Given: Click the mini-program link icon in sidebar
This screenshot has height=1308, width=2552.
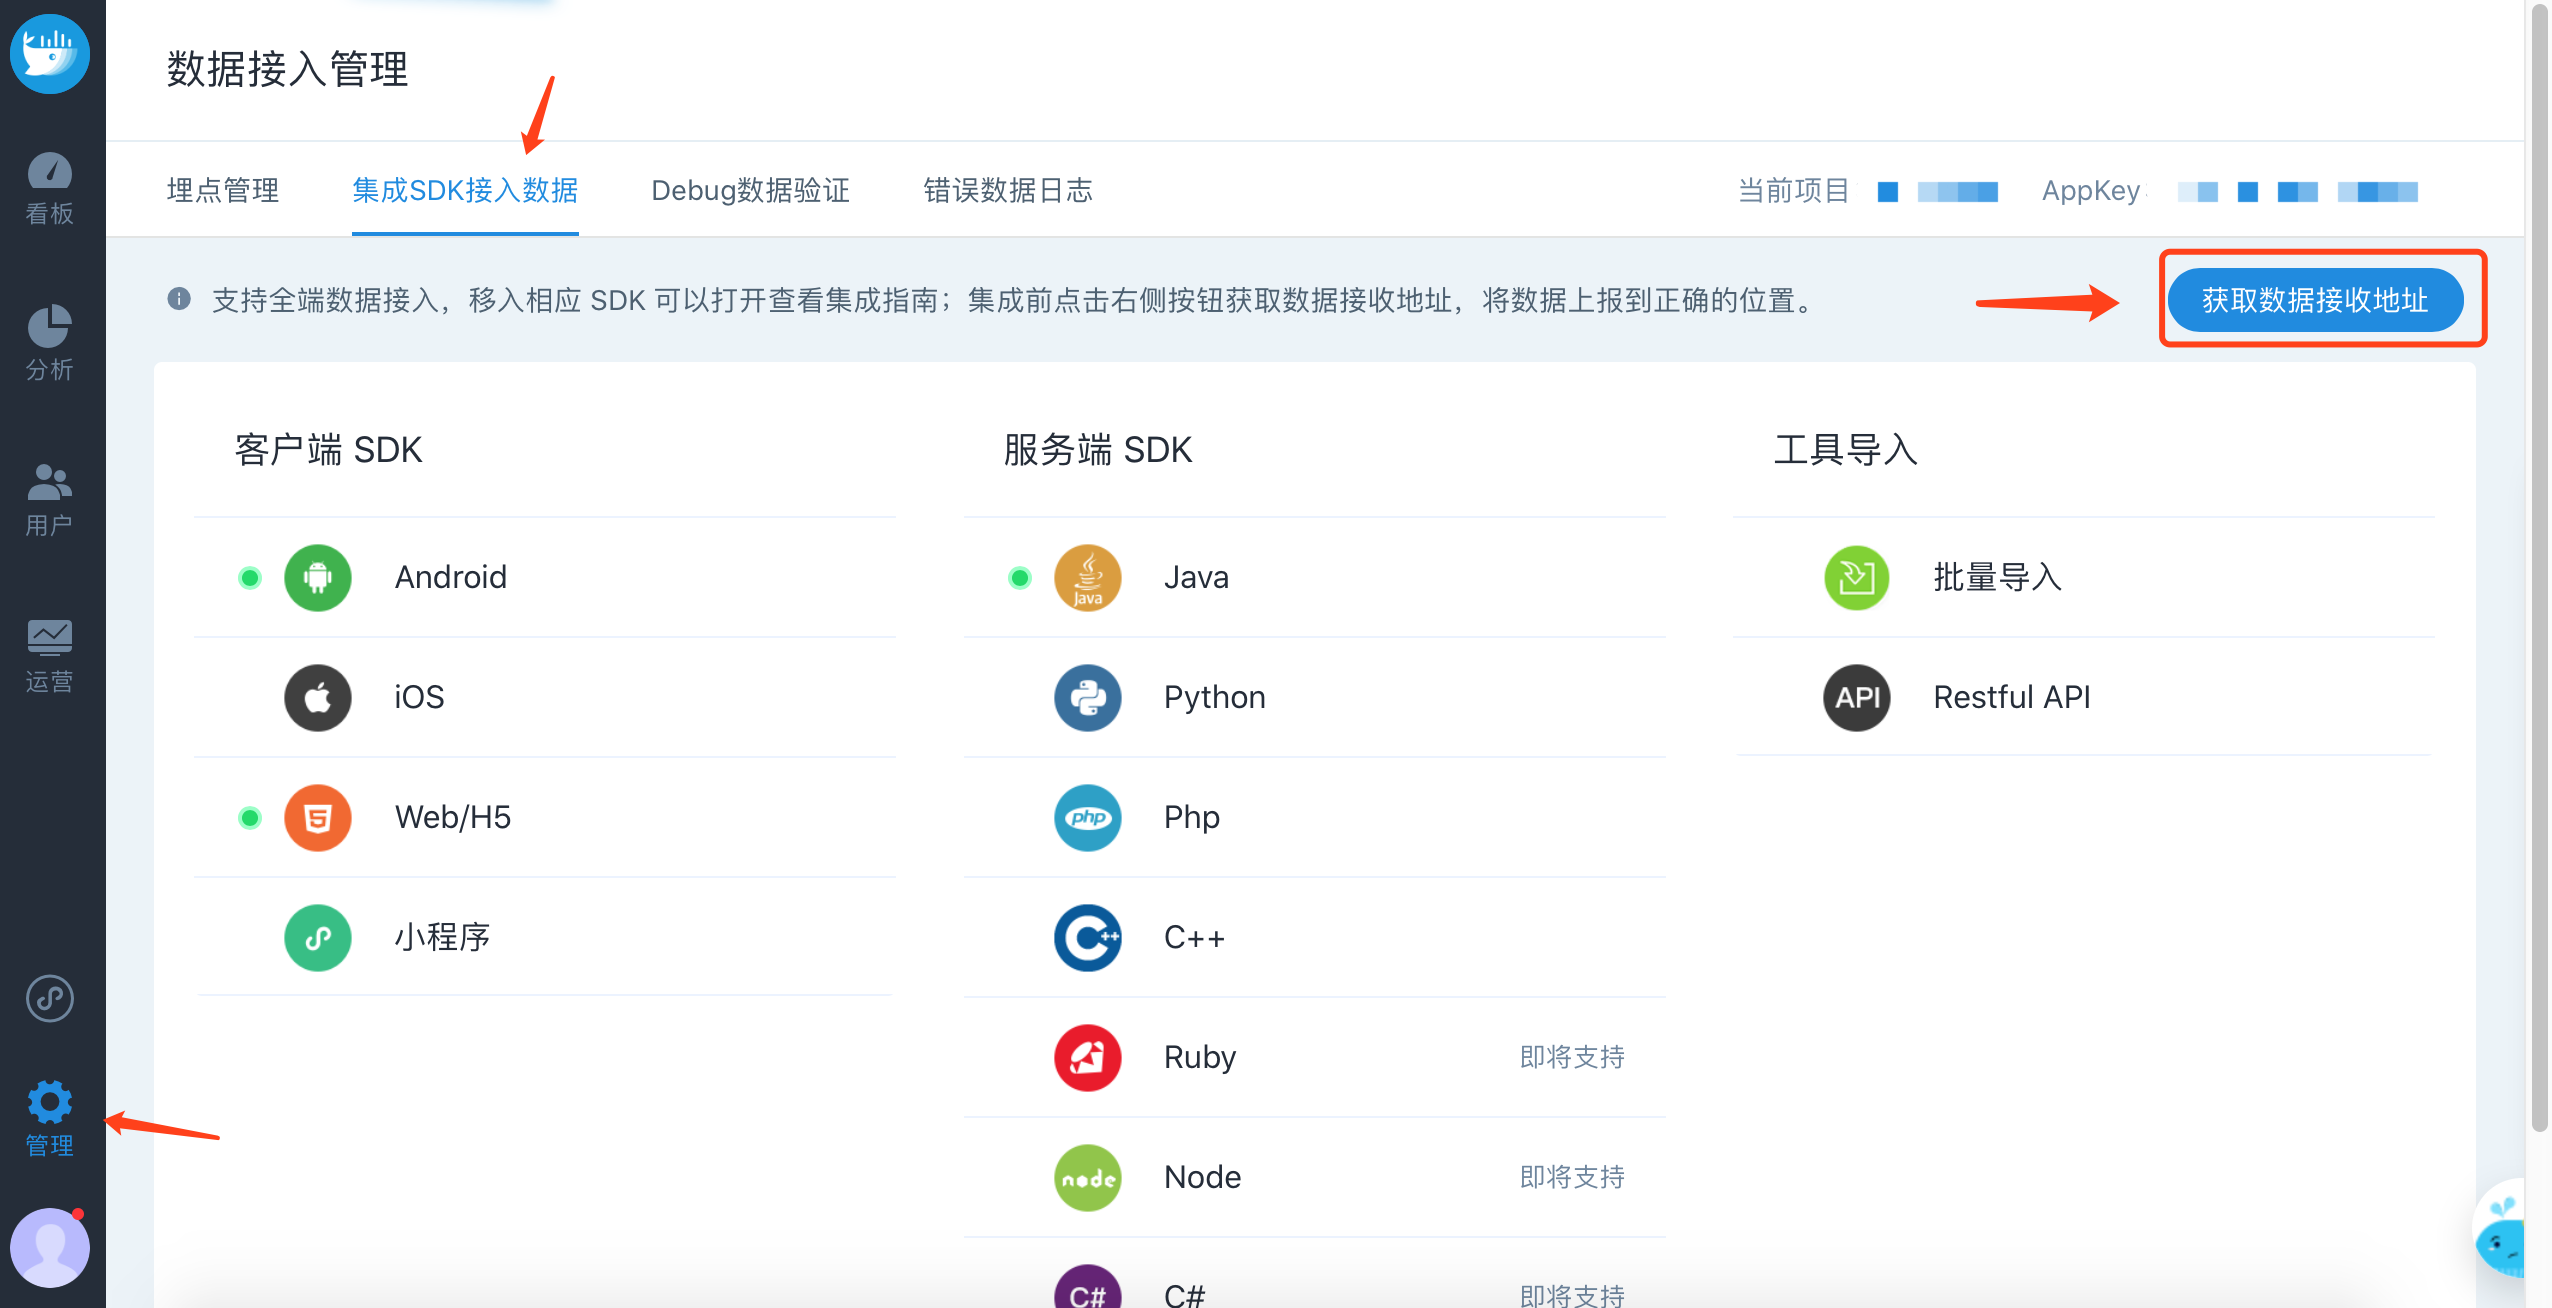Looking at the screenshot, I should tap(50, 998).
